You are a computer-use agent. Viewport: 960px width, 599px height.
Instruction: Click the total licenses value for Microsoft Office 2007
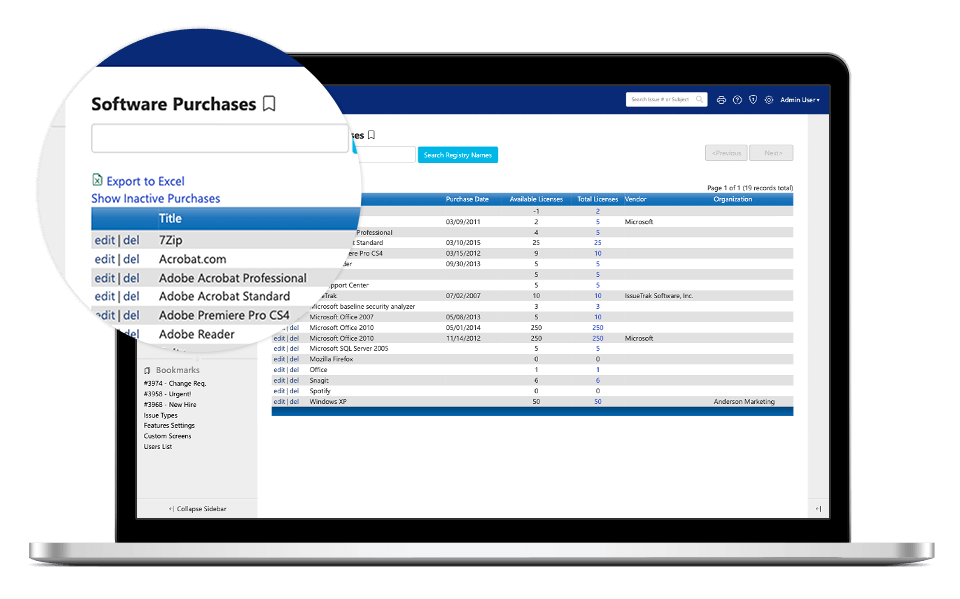point(598,317)
